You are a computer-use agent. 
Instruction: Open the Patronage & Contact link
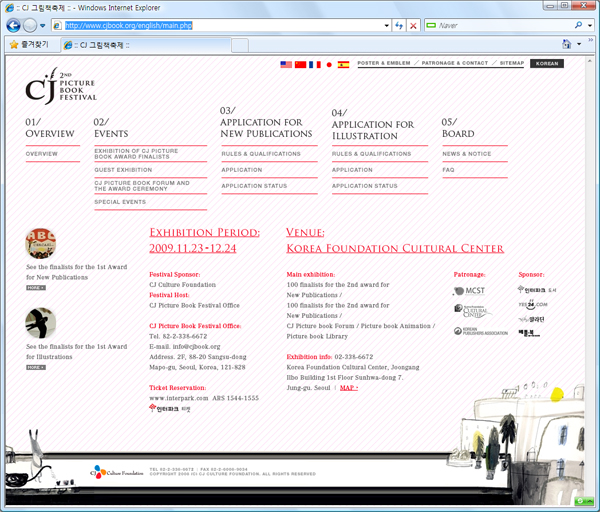(455, 63)
